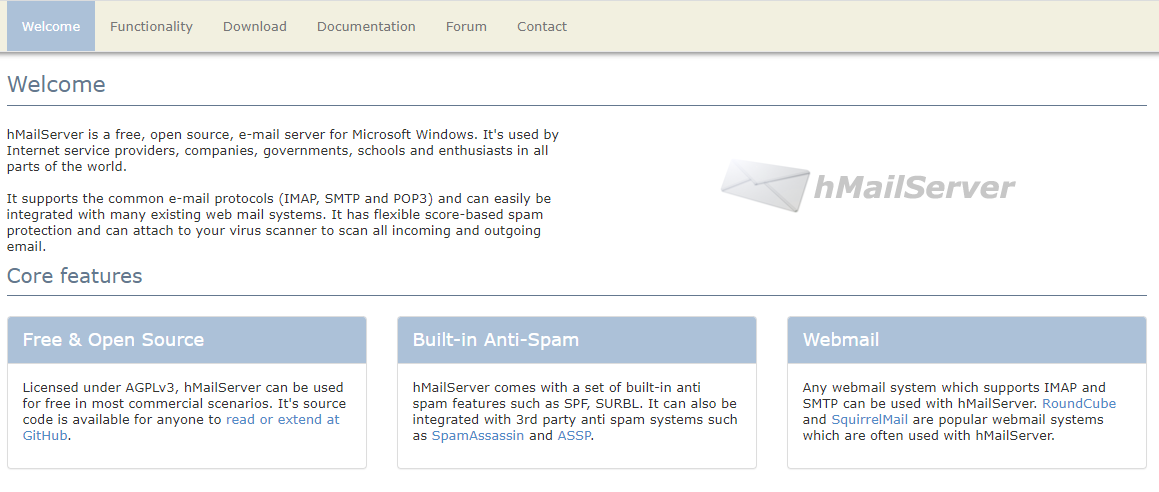
Task: Click the 'Core features' section heading
Action: click(x=75, y=276)
